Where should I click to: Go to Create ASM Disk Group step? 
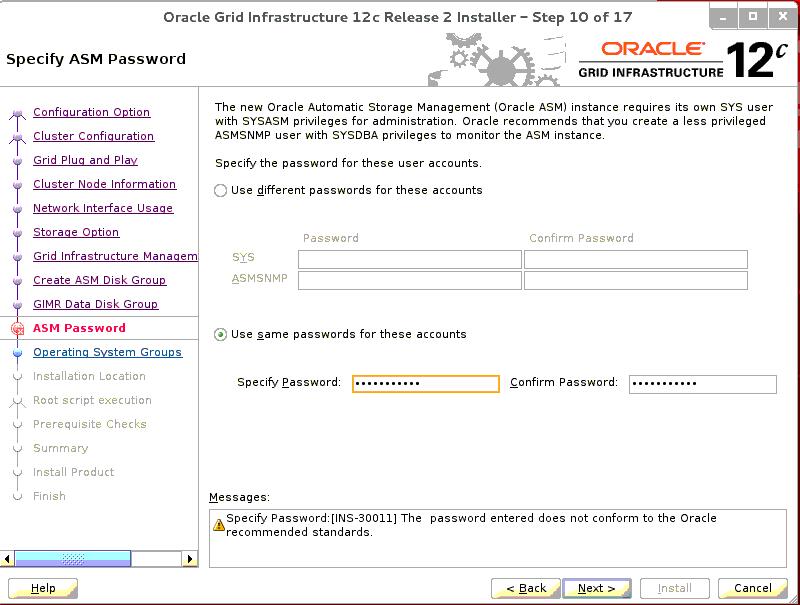pyautogui.click(x=99, y=280)
